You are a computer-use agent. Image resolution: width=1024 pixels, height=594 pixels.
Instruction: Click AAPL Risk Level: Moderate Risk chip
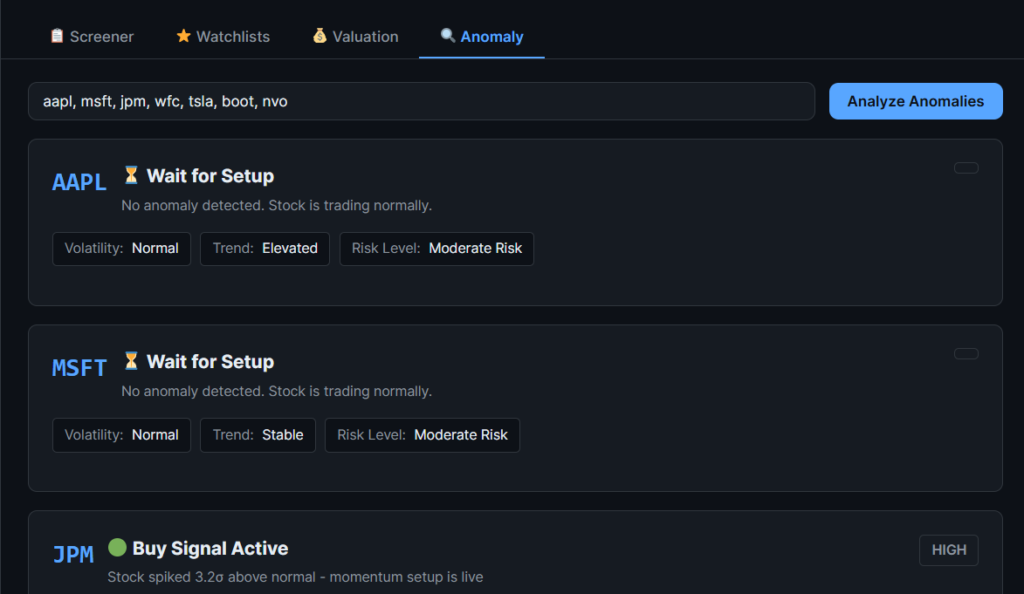(437, 249)
